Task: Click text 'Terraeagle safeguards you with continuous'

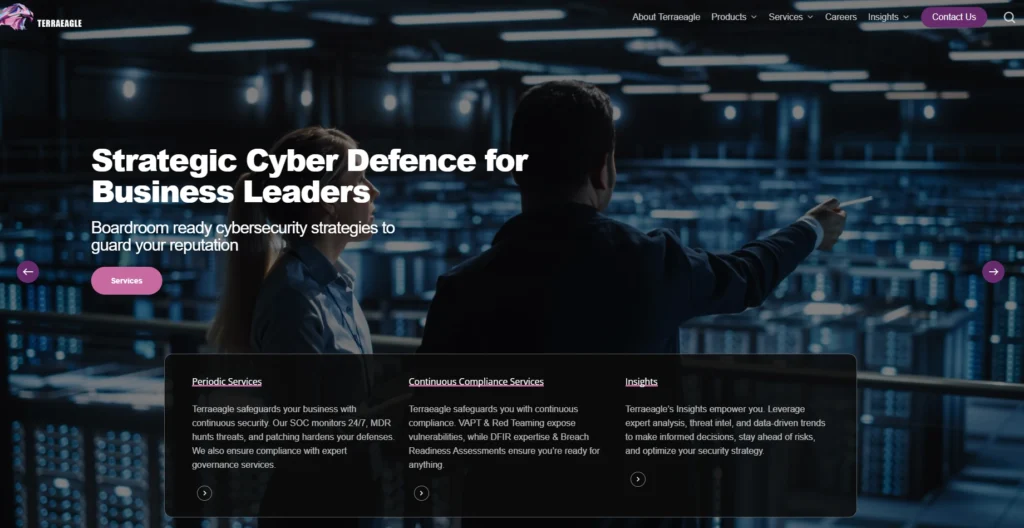Action: tap(493, 409)
